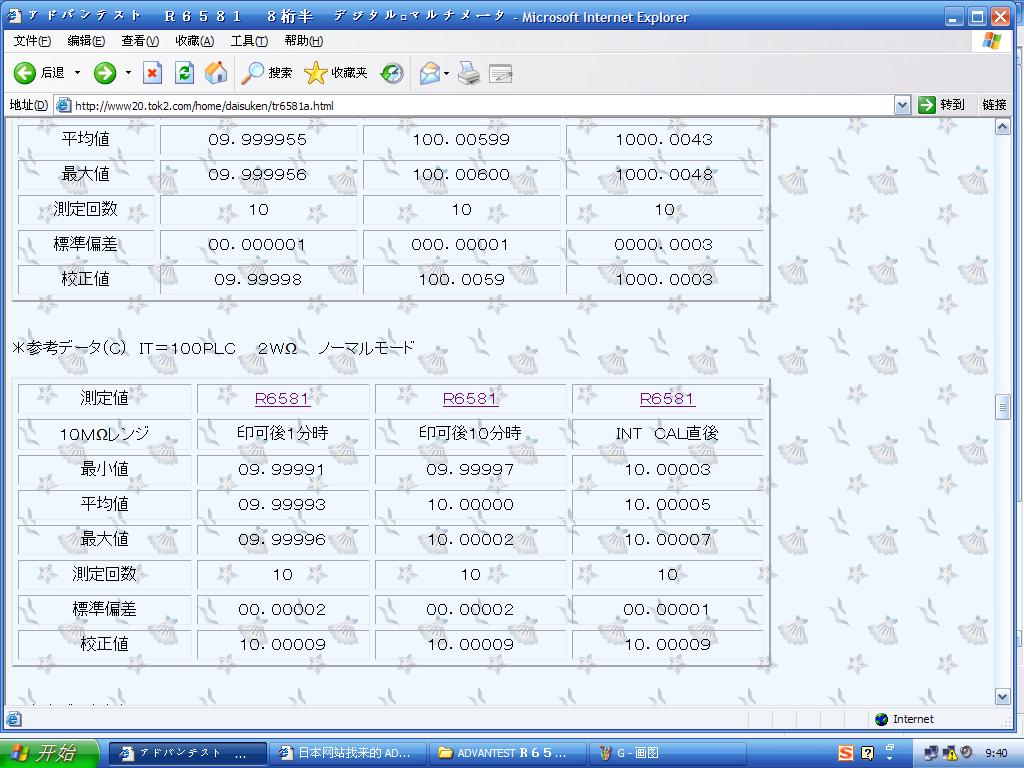Click the scrollbar up arrow

1003,127
